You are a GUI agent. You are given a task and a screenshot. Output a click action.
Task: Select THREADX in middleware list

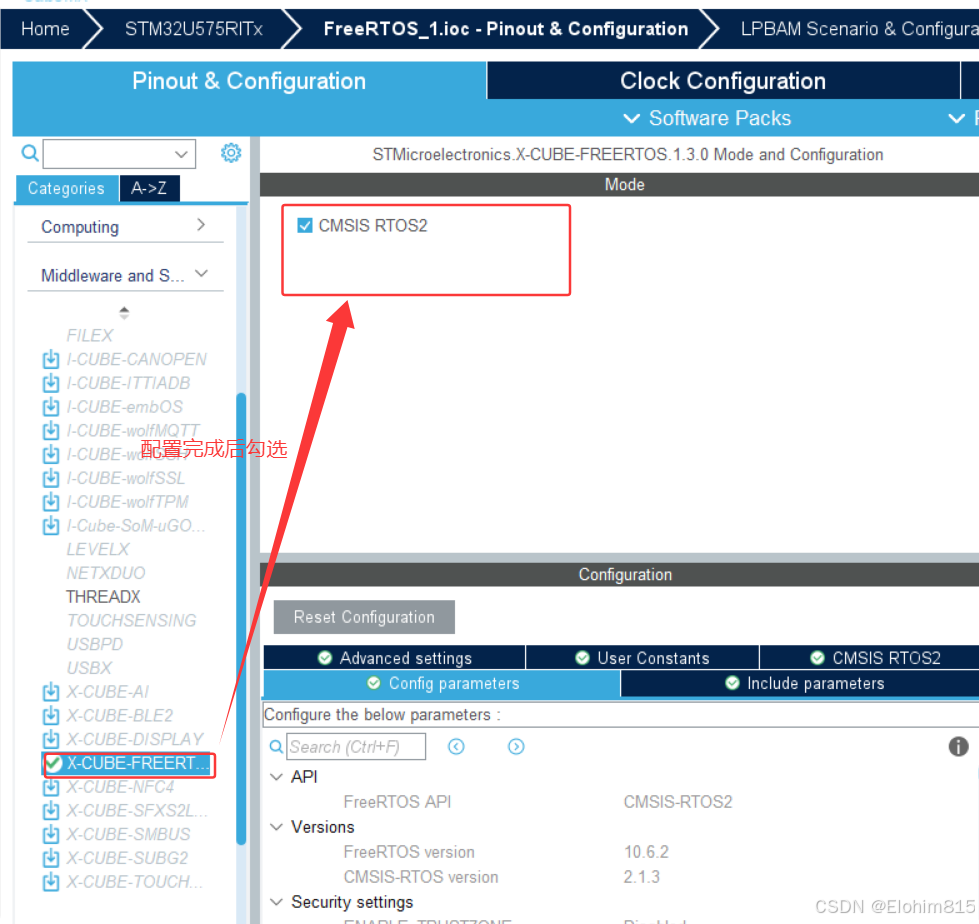click(x=104, y=597)
